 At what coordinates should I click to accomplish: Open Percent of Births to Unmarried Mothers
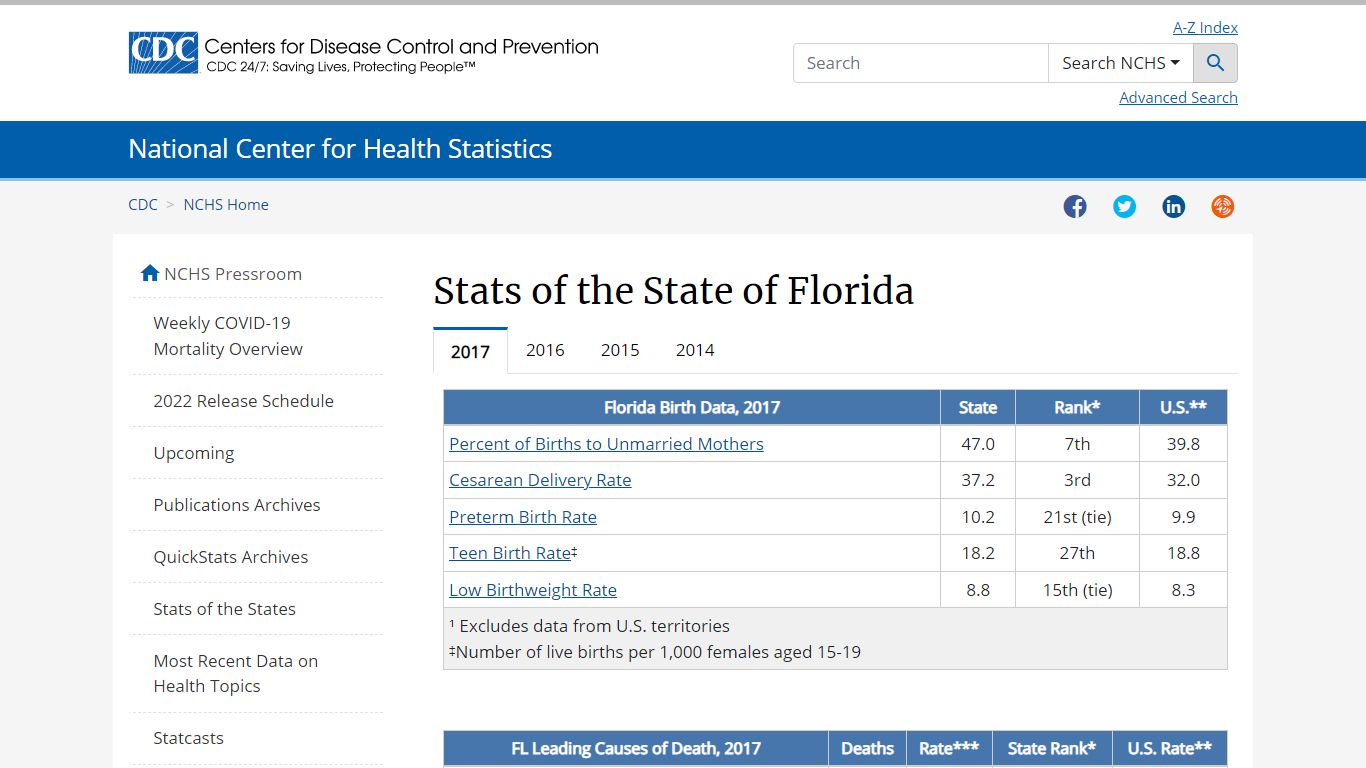point(606,444)
